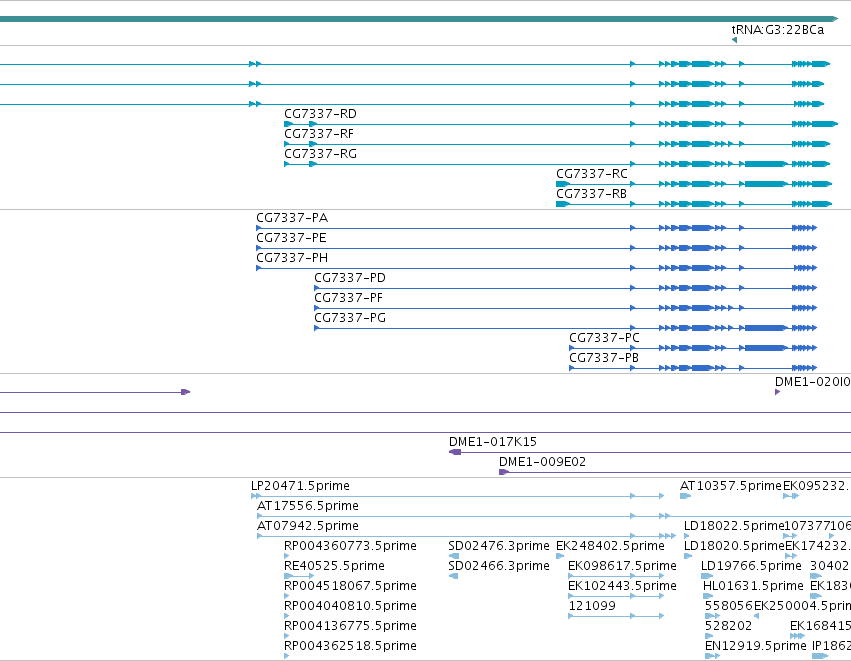
Task: Click the LD18020.5prime EST label
Action: [734, 546]
